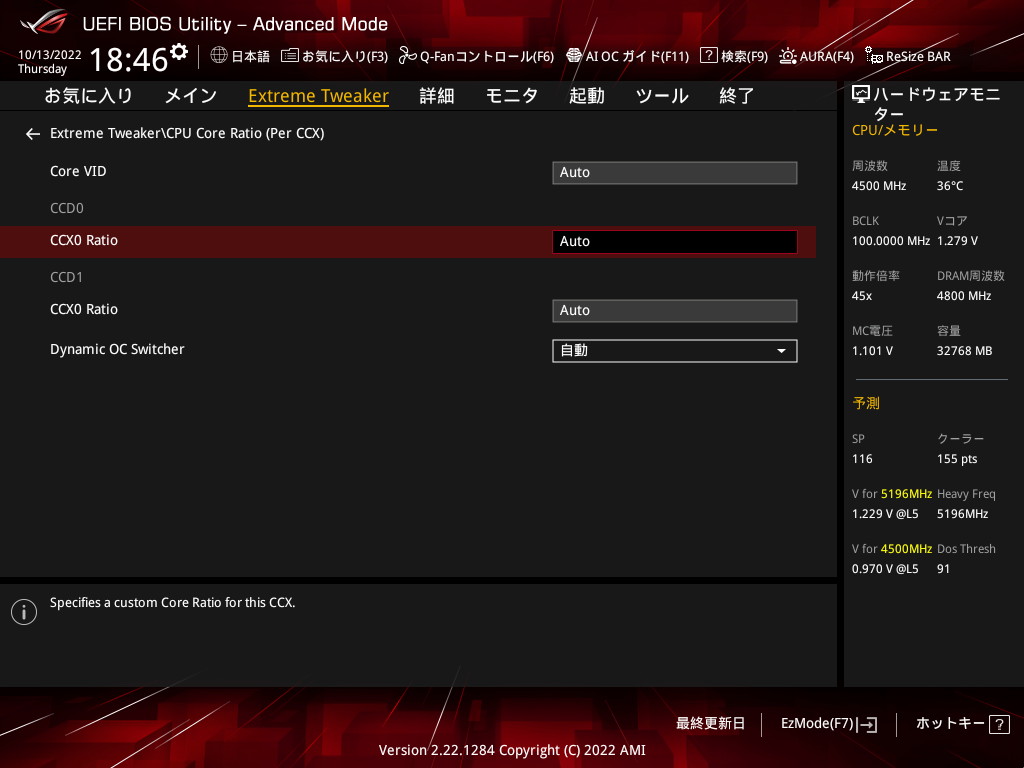Switch to お気に入り tab
This screenshot has width=1024, height=768.
click(88, 96)
